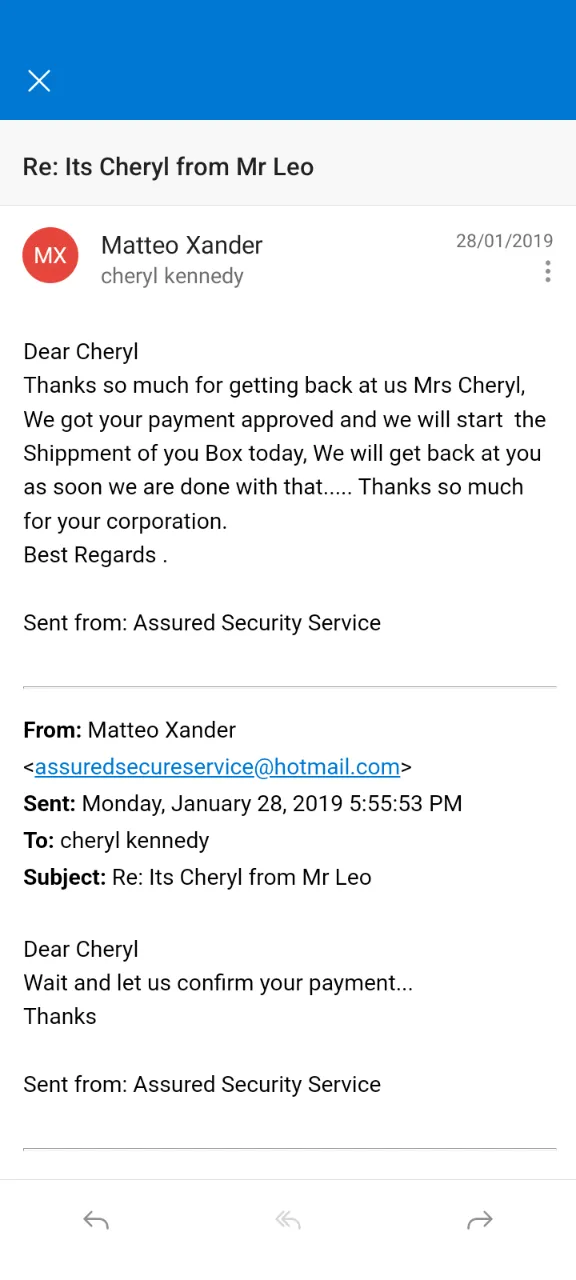Open the three-dot more options menu

click(547, 271)
